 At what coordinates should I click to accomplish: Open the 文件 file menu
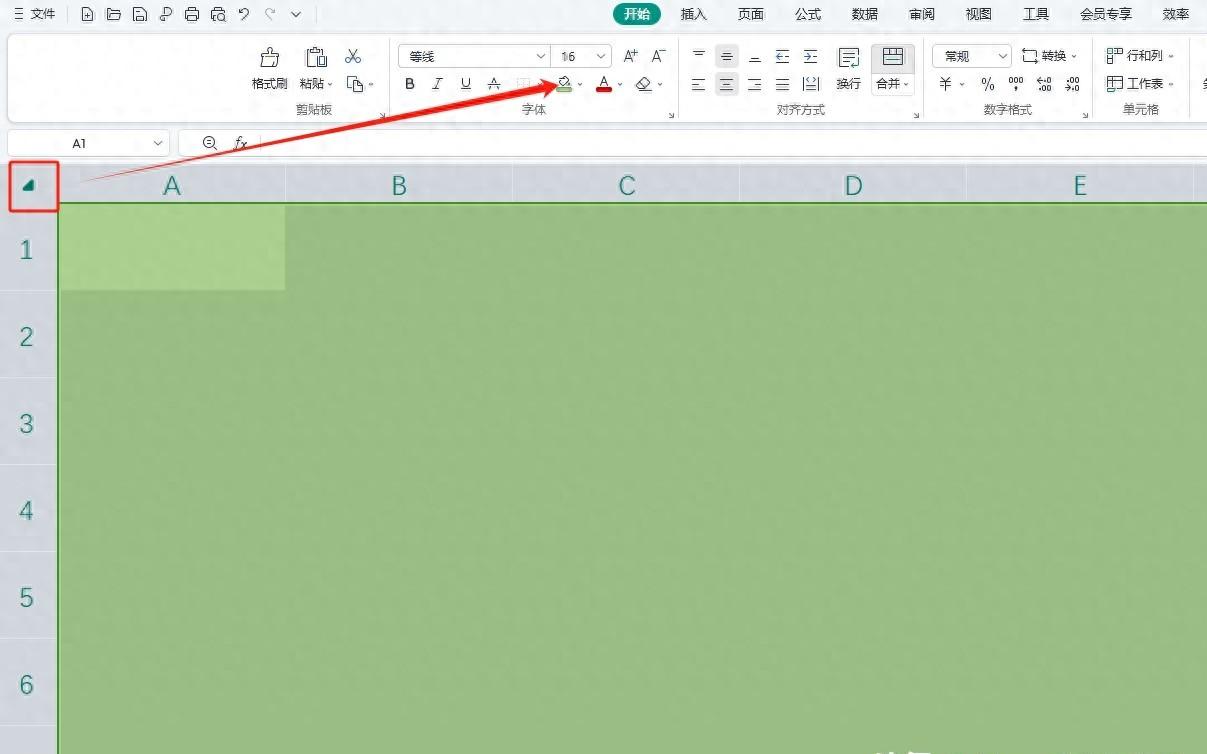tap(34, 14)
